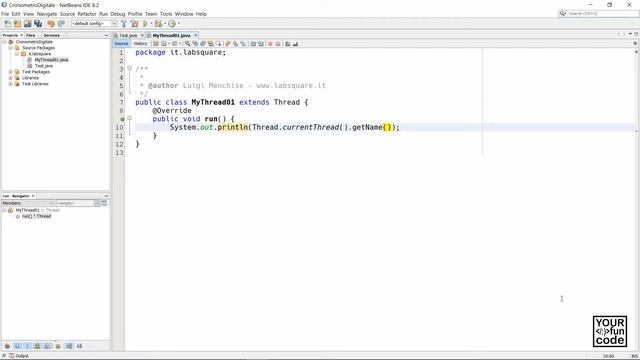This screenshot has width=640, height=360.
Task: Click the red Start Macro Recording icon
Action: 270,44
